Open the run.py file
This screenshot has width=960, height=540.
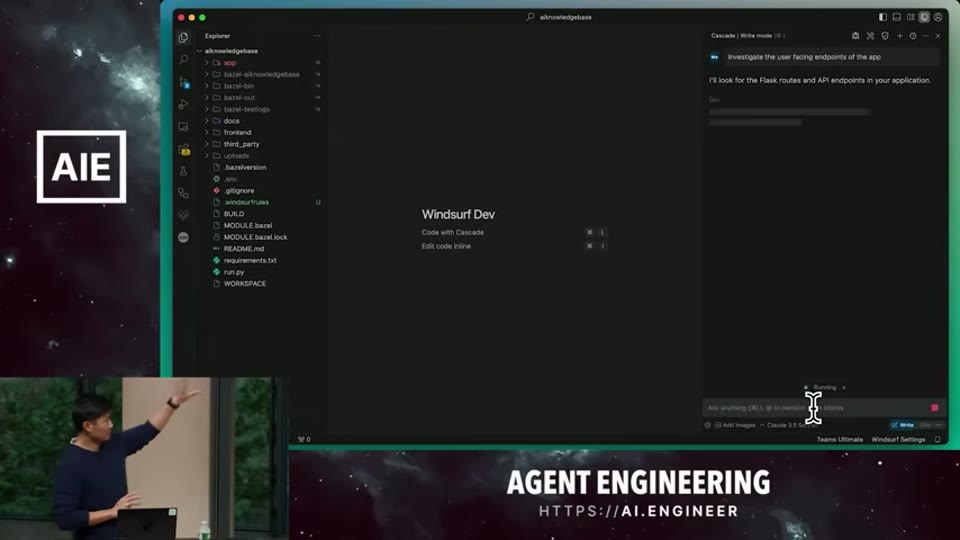(x=234, y=272)
